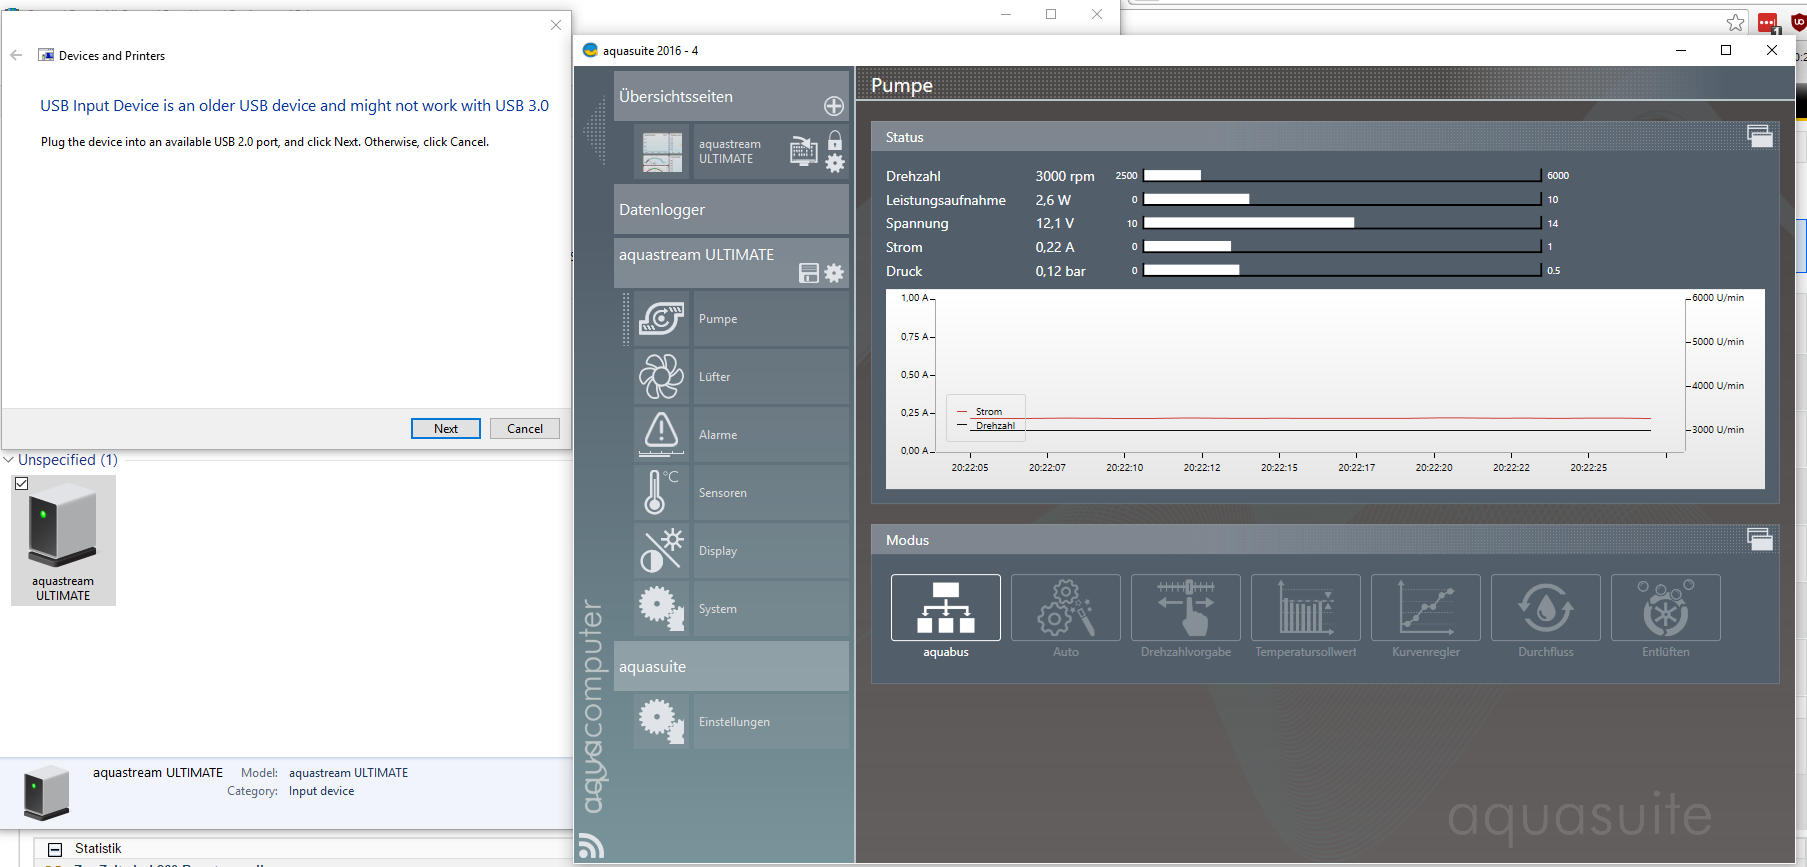Open the aquastream ULTIMATE overview thumbnail

(x=662, y=152)
